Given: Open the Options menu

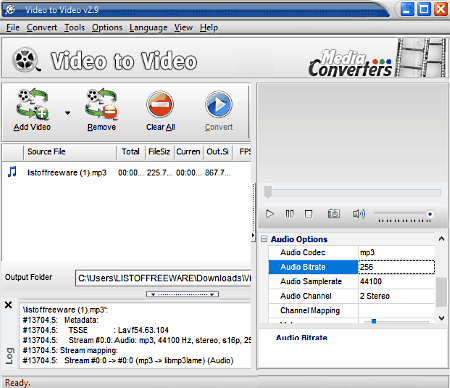Looking at the screenshot, I should (107, 28).
